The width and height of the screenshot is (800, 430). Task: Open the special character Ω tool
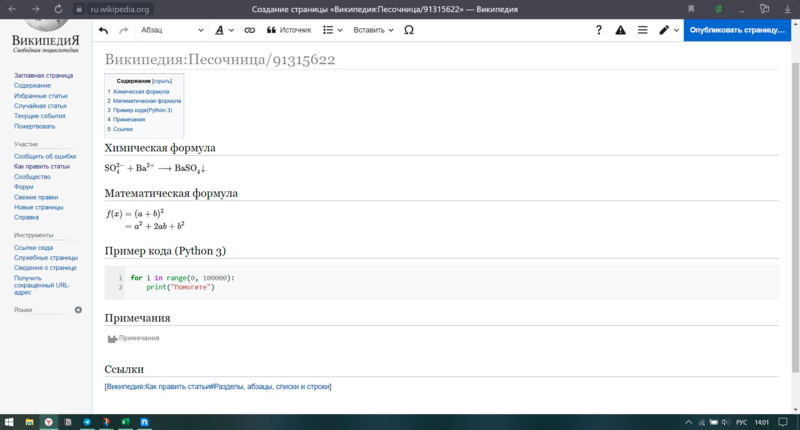tap(409, 30)
